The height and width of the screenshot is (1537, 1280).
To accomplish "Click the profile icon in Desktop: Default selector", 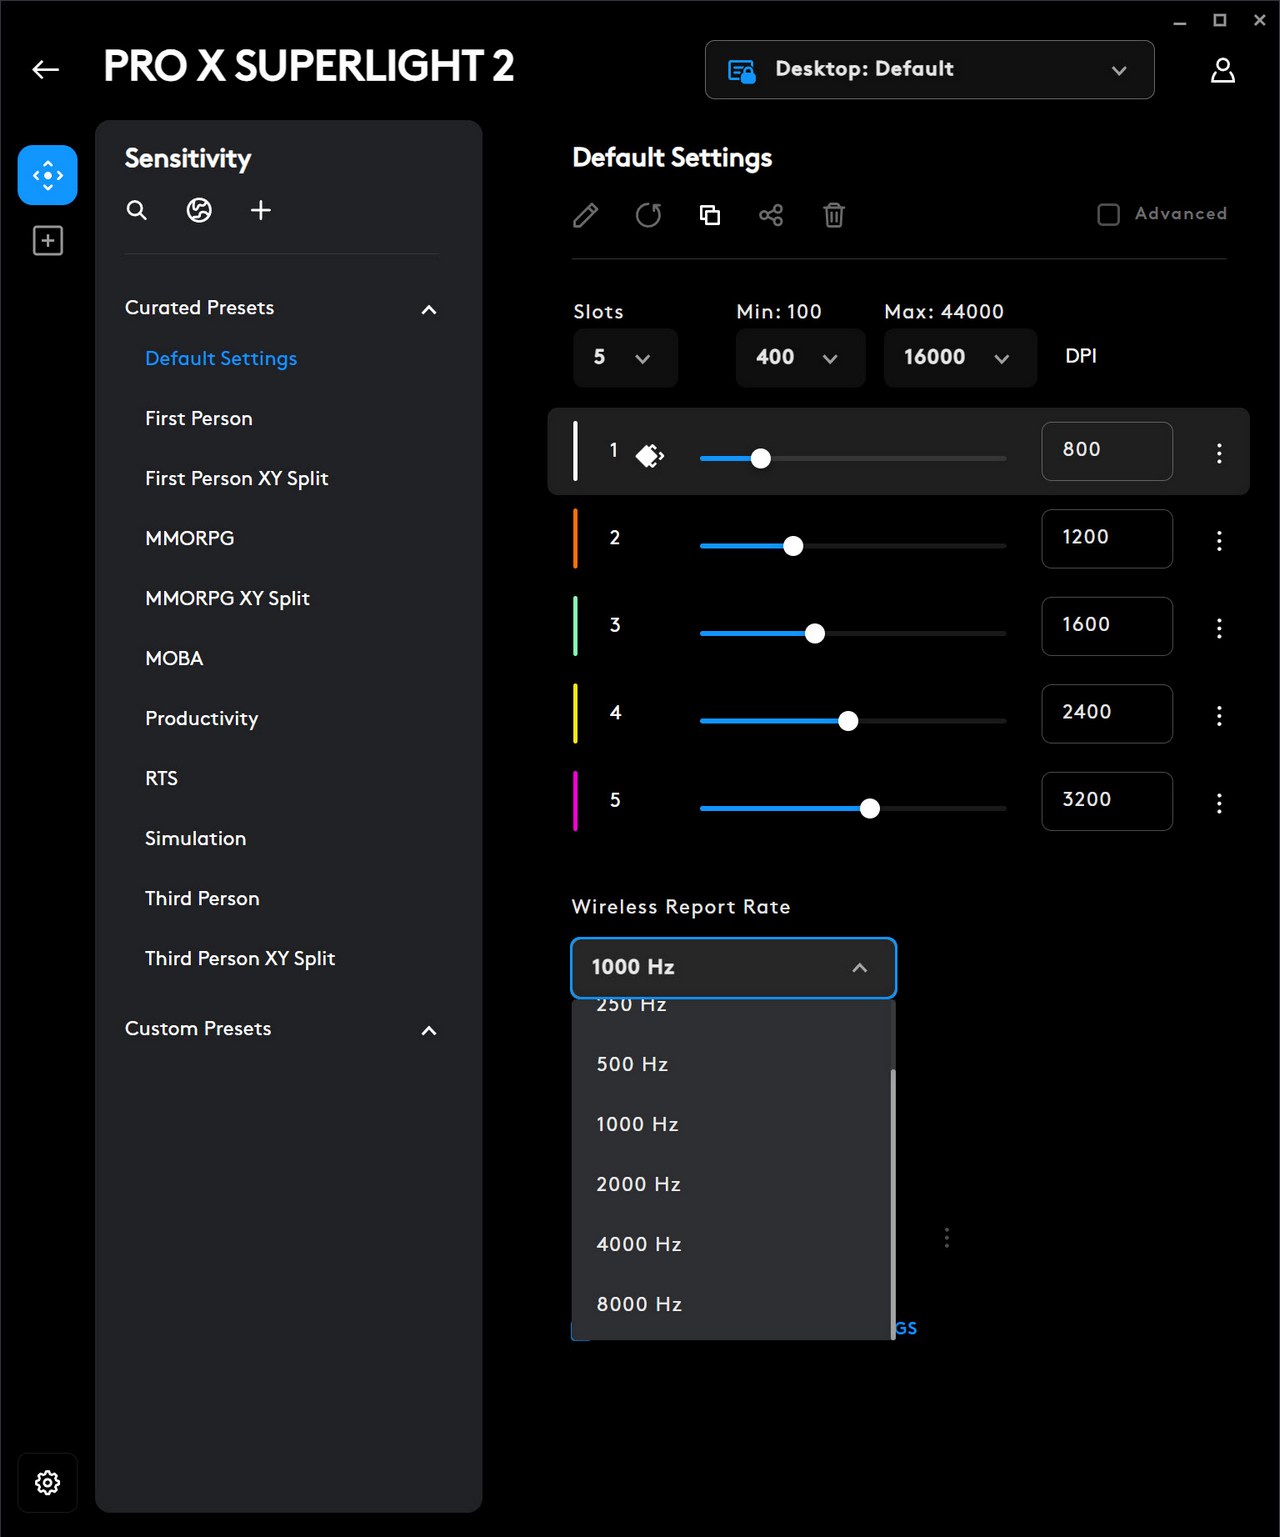I will (741, 71).
